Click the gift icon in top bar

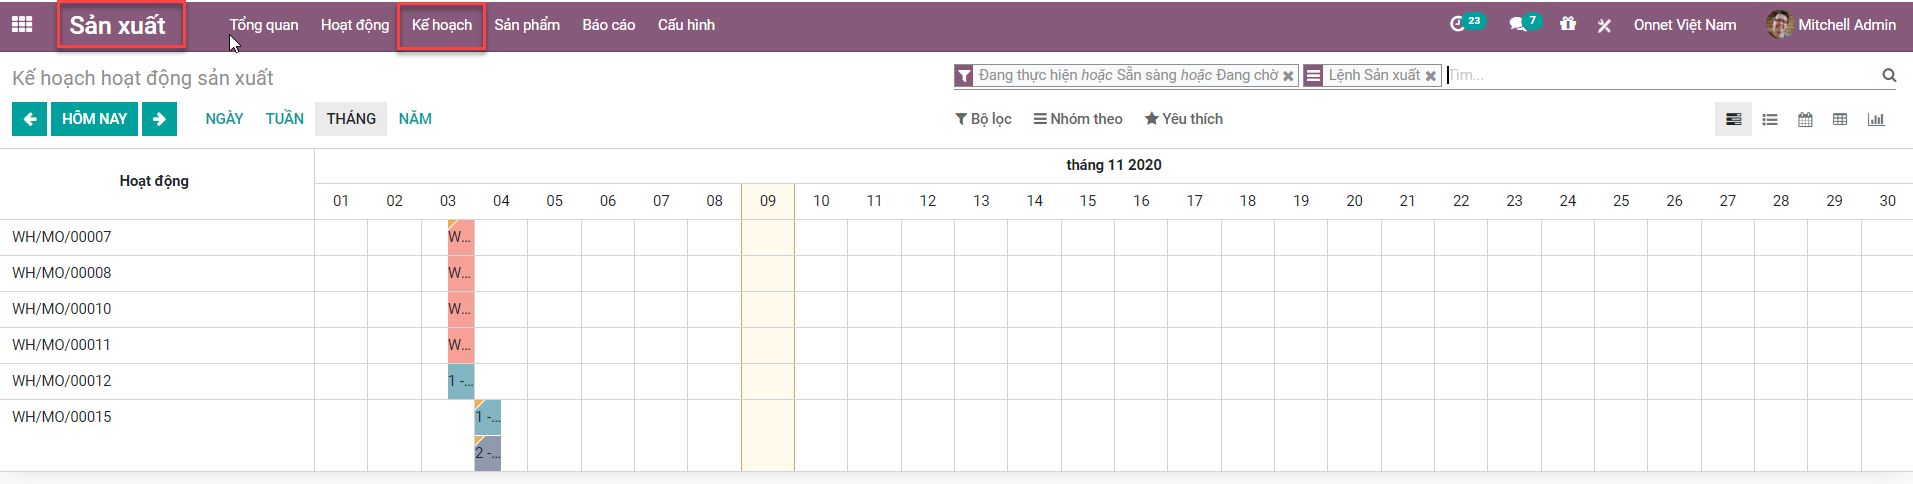click(x=1568, y=25)
